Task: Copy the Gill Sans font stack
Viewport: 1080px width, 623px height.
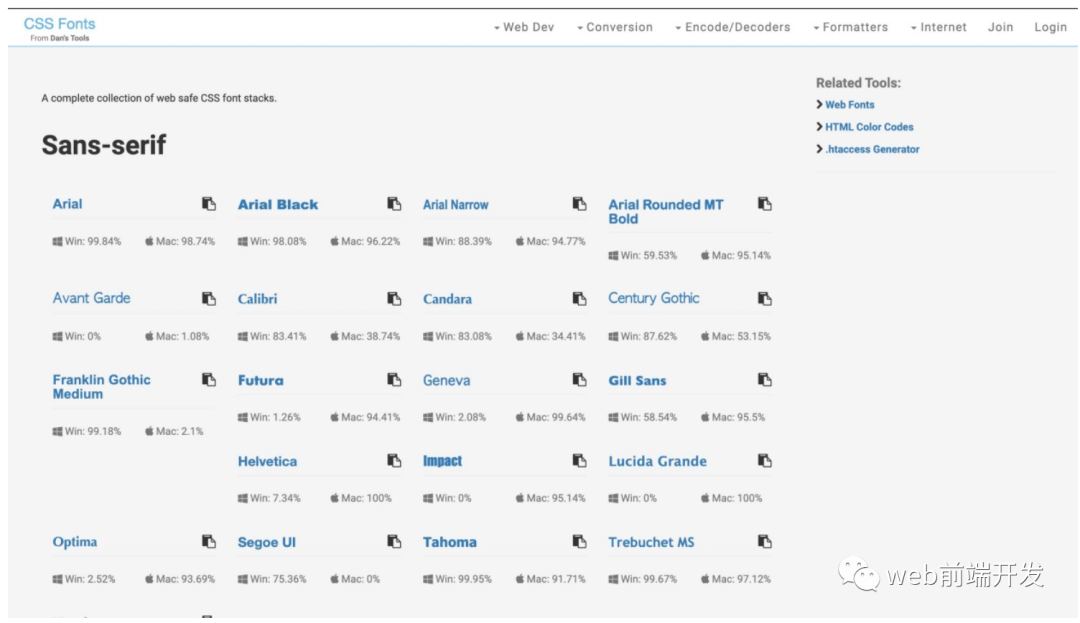Action: [764, 380]
